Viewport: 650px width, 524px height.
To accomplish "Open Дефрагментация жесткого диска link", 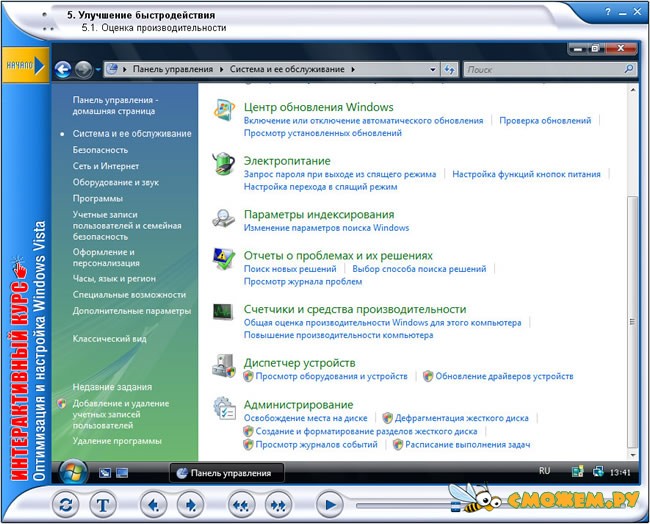I will 461,418.
